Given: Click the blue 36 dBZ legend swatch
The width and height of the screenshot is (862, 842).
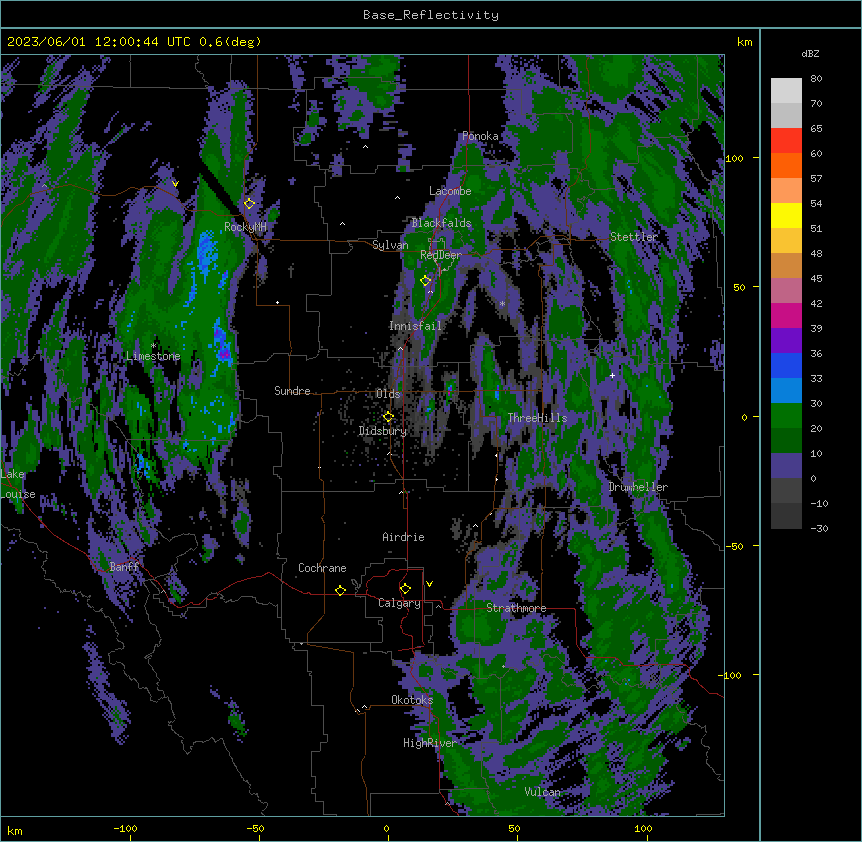Looking at the screenshot, I should 786,365.
